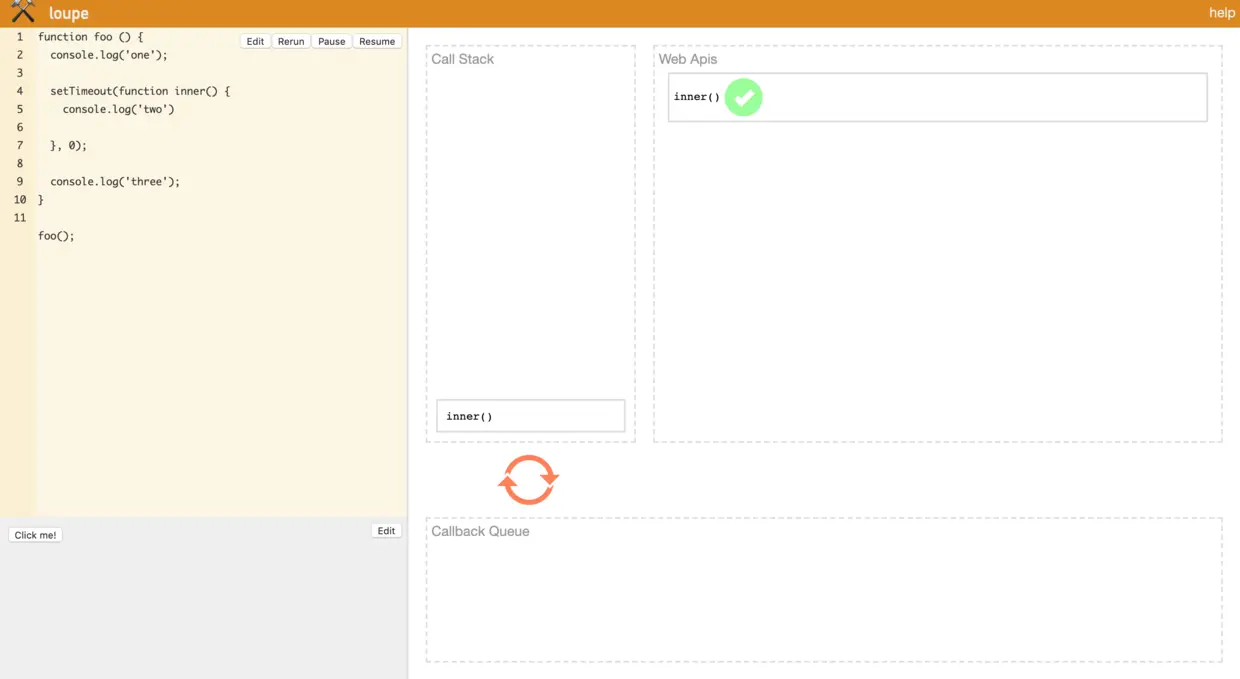Click the Call Stack heading
The height and width of the screenshot is (679, 1240).
pyautogui.click(x=463, y=59)
